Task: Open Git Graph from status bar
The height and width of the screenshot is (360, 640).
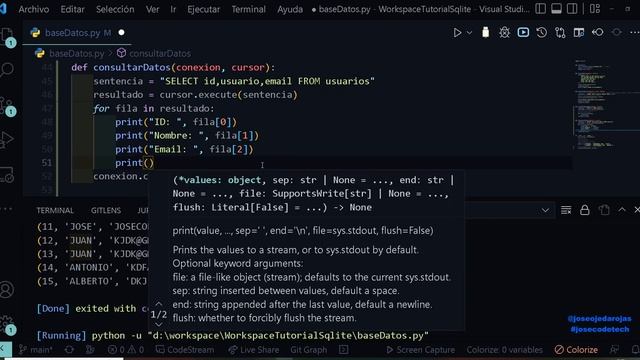Action: [309, 350]
